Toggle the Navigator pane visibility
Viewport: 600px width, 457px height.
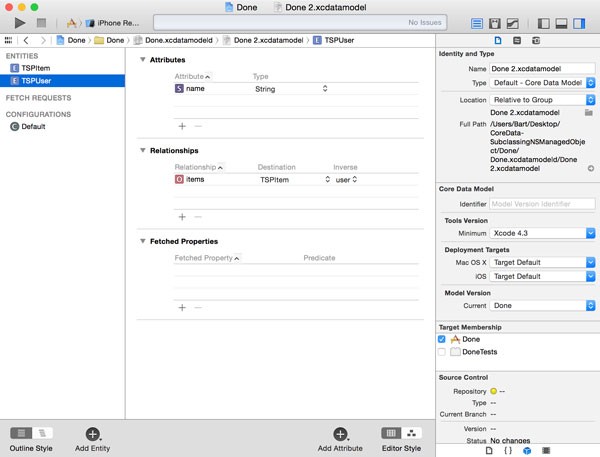[543, 24]
